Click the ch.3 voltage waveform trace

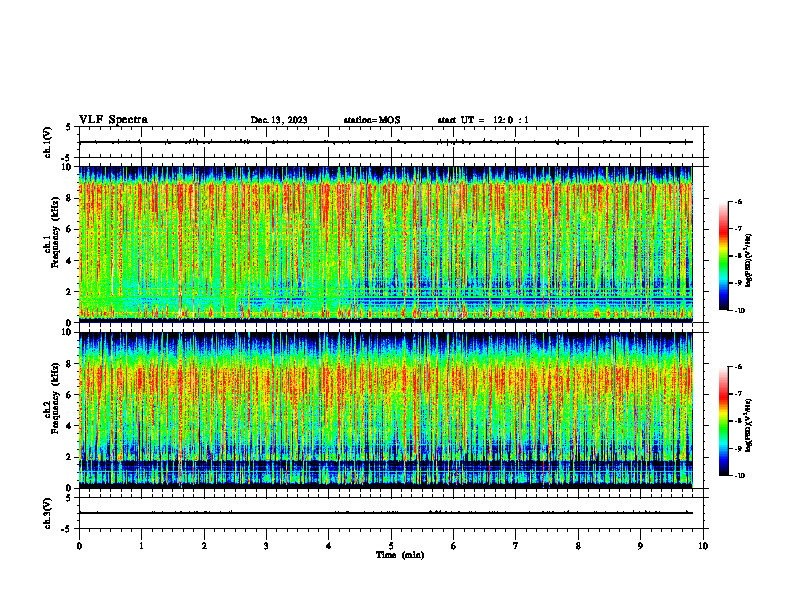[386, 513]
